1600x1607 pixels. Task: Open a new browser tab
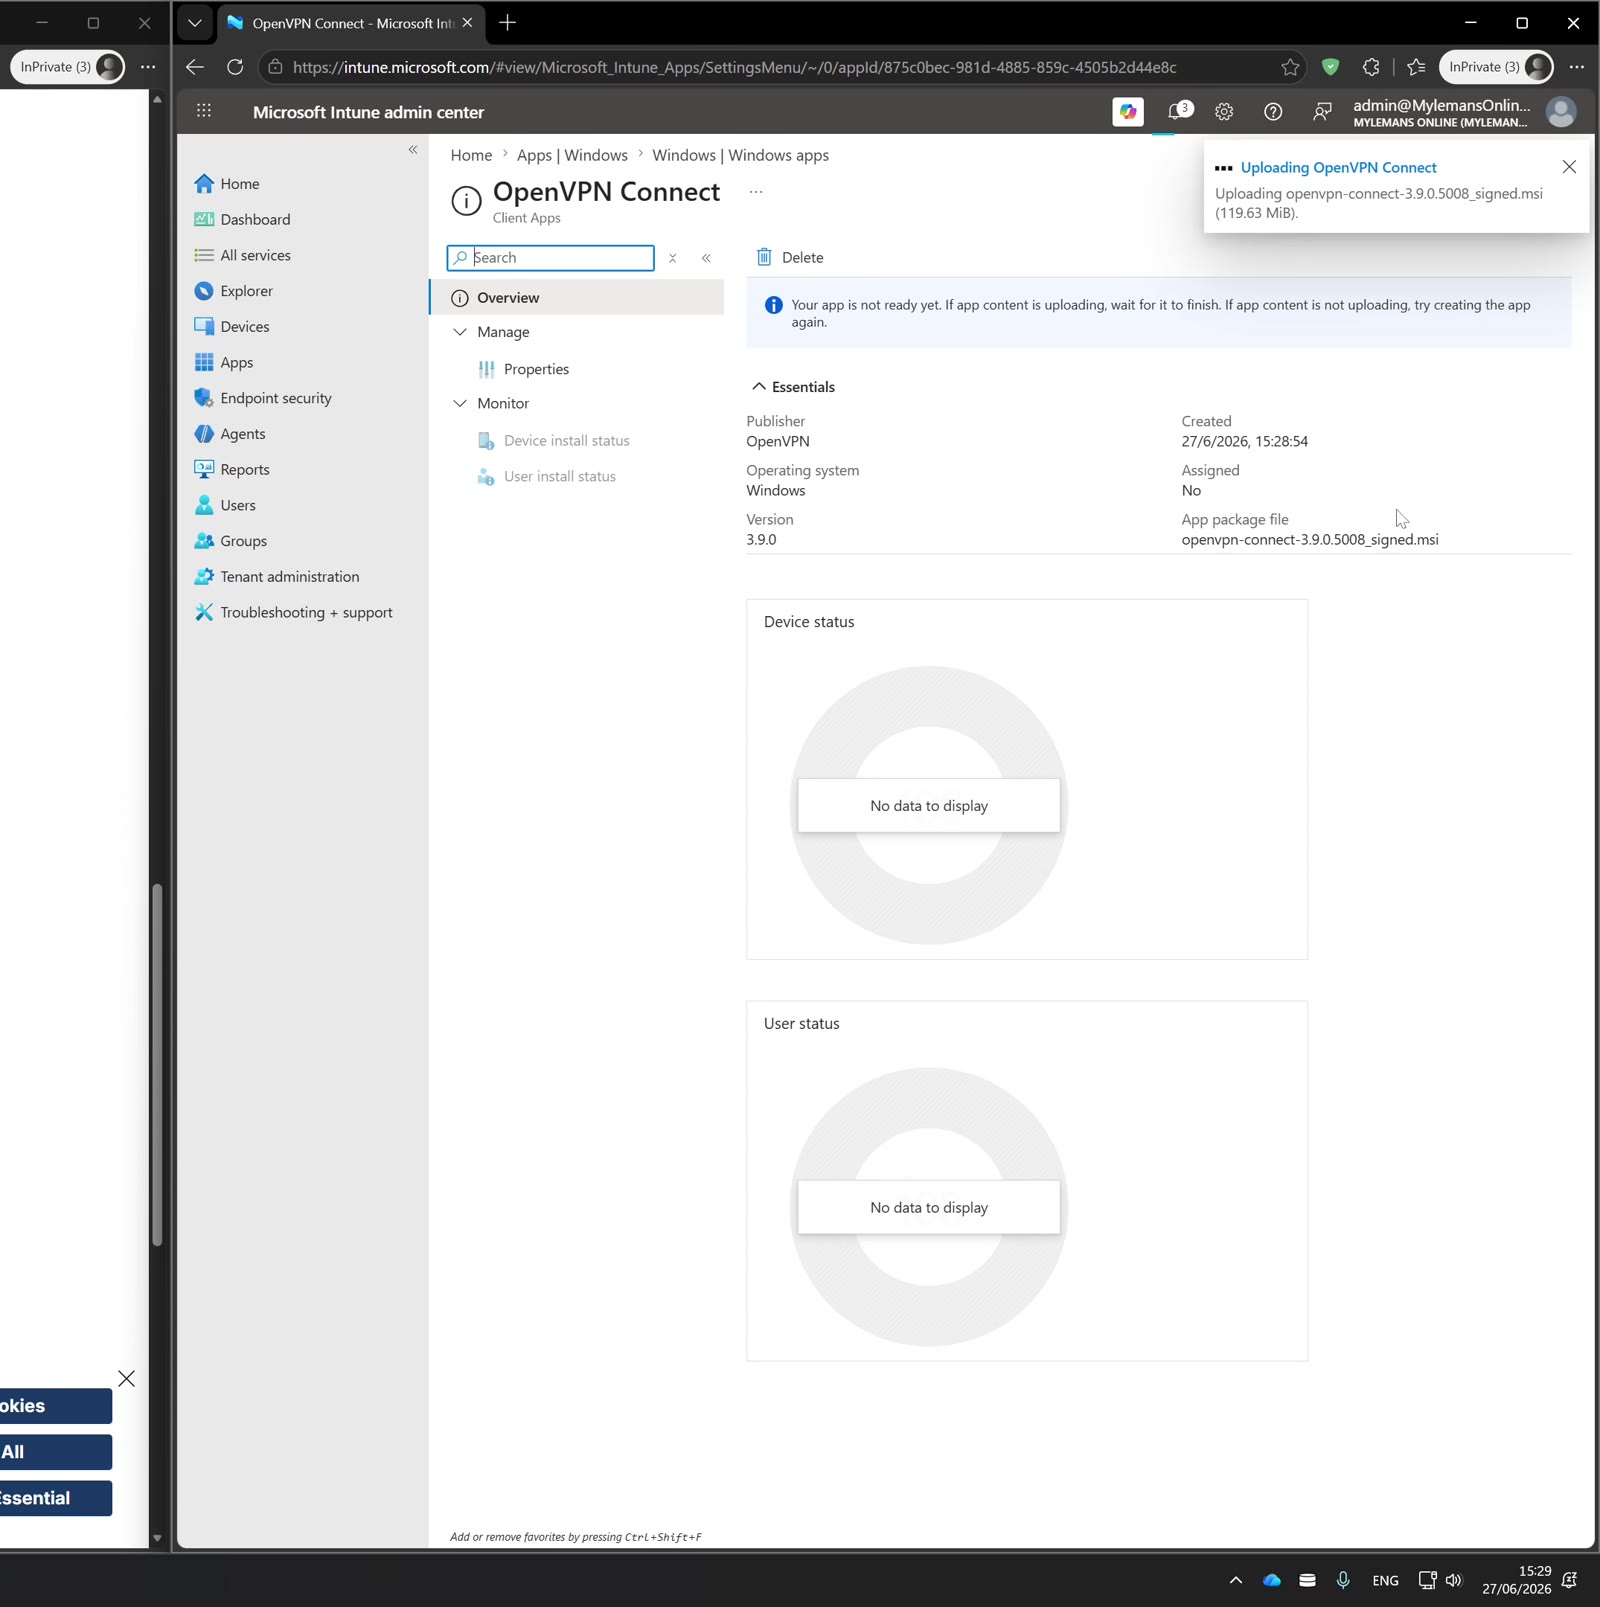[508, 23]
